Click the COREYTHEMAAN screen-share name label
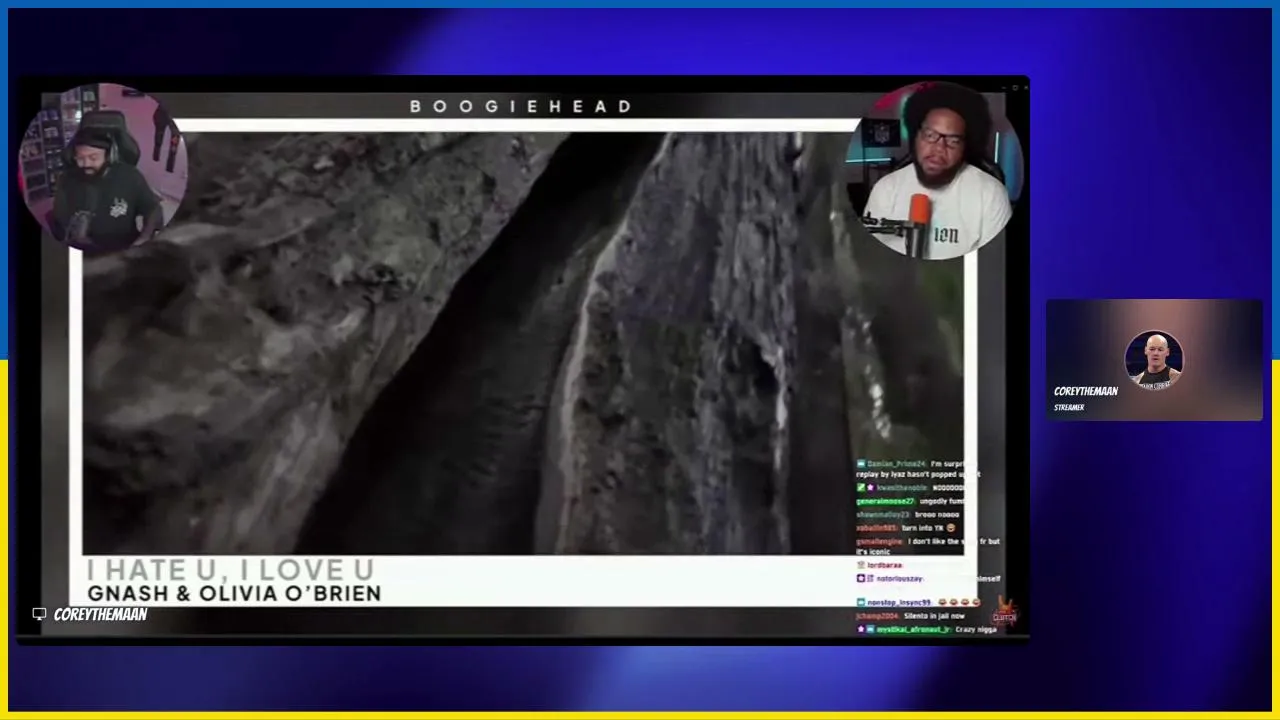 101,615
